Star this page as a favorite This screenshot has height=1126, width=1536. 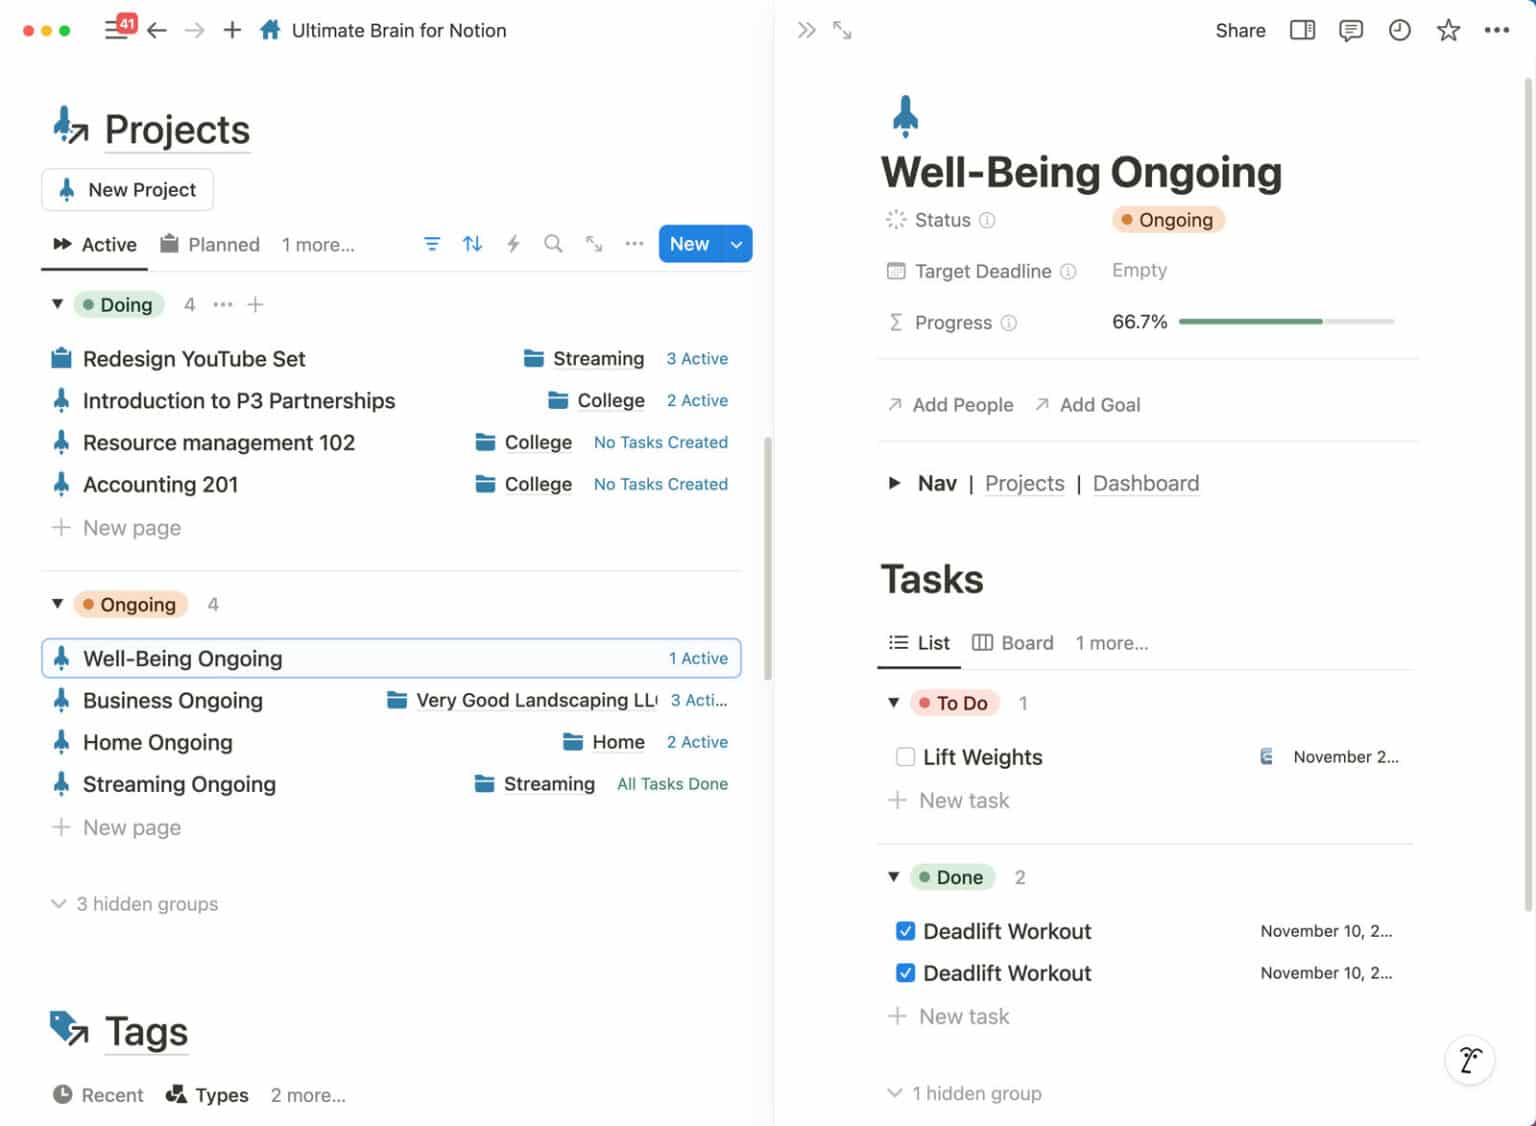pyautogui.click(x=1448, y=30)
